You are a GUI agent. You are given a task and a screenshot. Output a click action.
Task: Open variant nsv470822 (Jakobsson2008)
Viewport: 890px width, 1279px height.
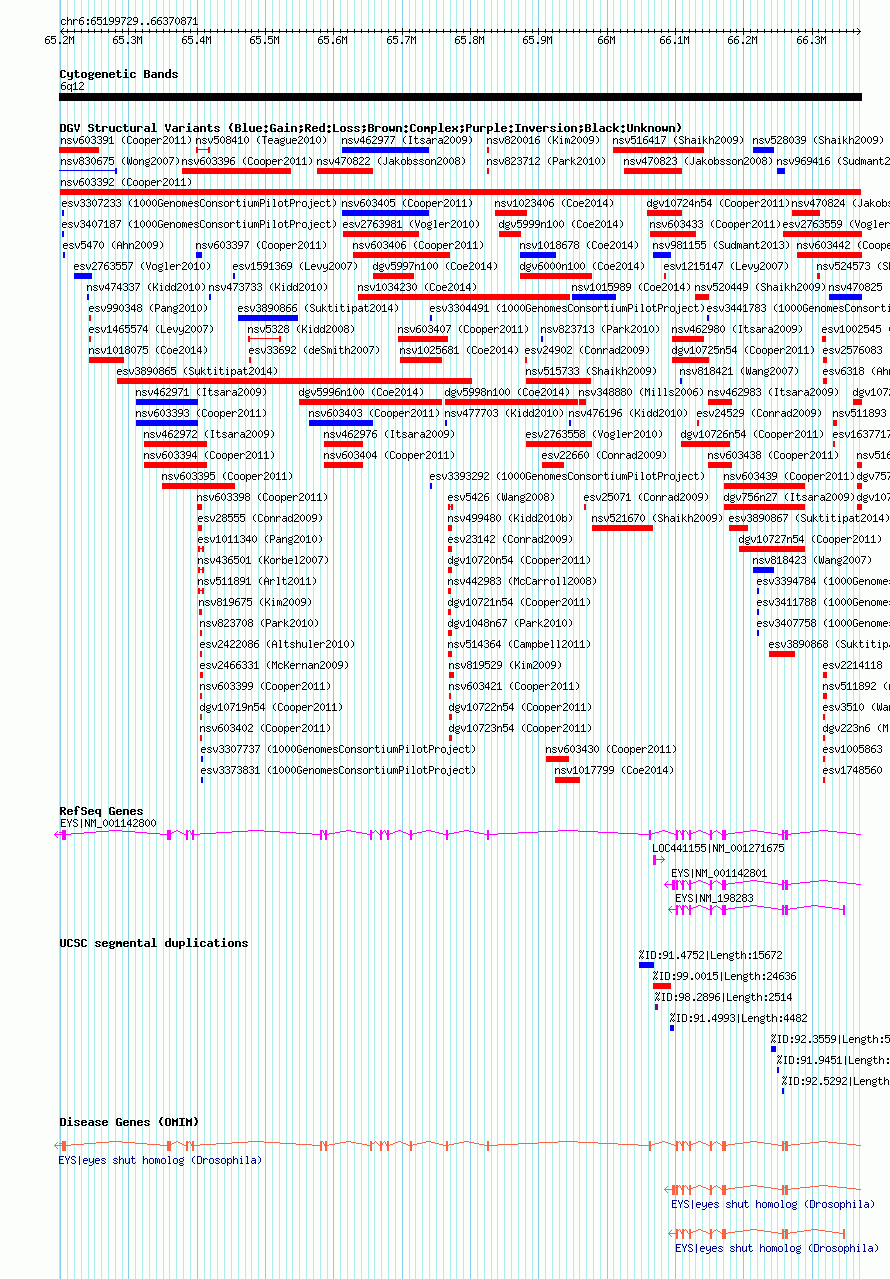pyautogui.click(x=391, y=161)
